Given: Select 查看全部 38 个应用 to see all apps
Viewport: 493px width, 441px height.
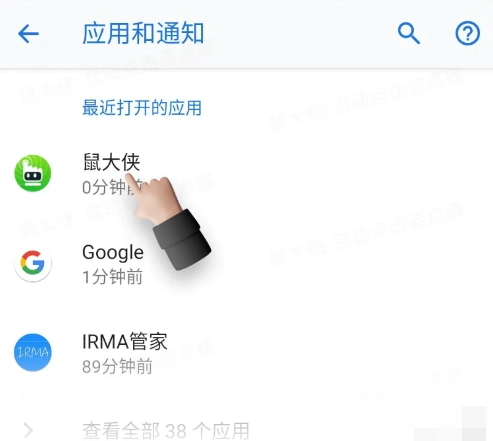Looking at the screenshot, I should 246,430.
